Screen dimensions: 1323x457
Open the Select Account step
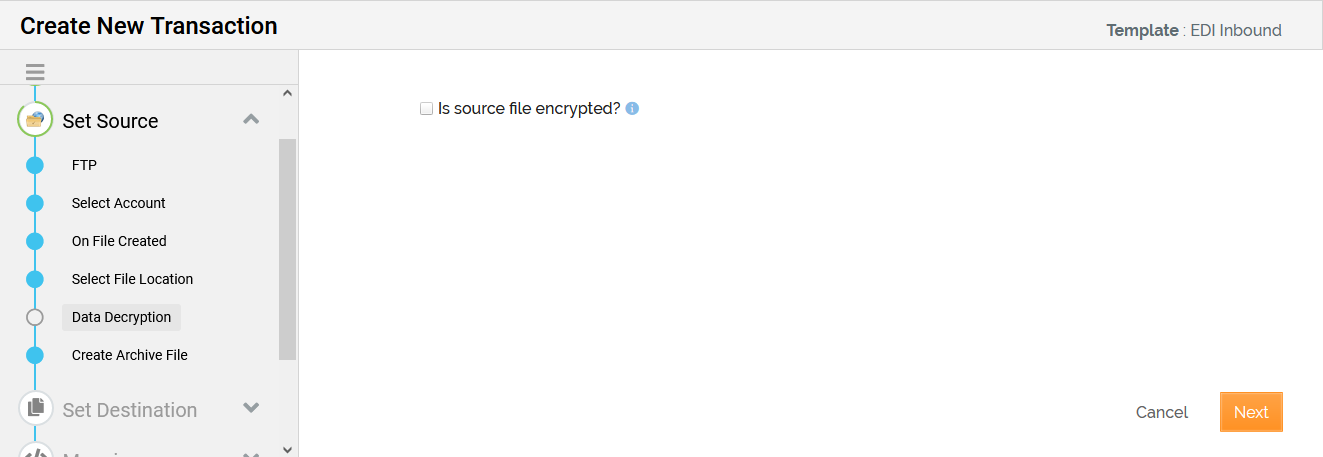[x=118, y=203]
